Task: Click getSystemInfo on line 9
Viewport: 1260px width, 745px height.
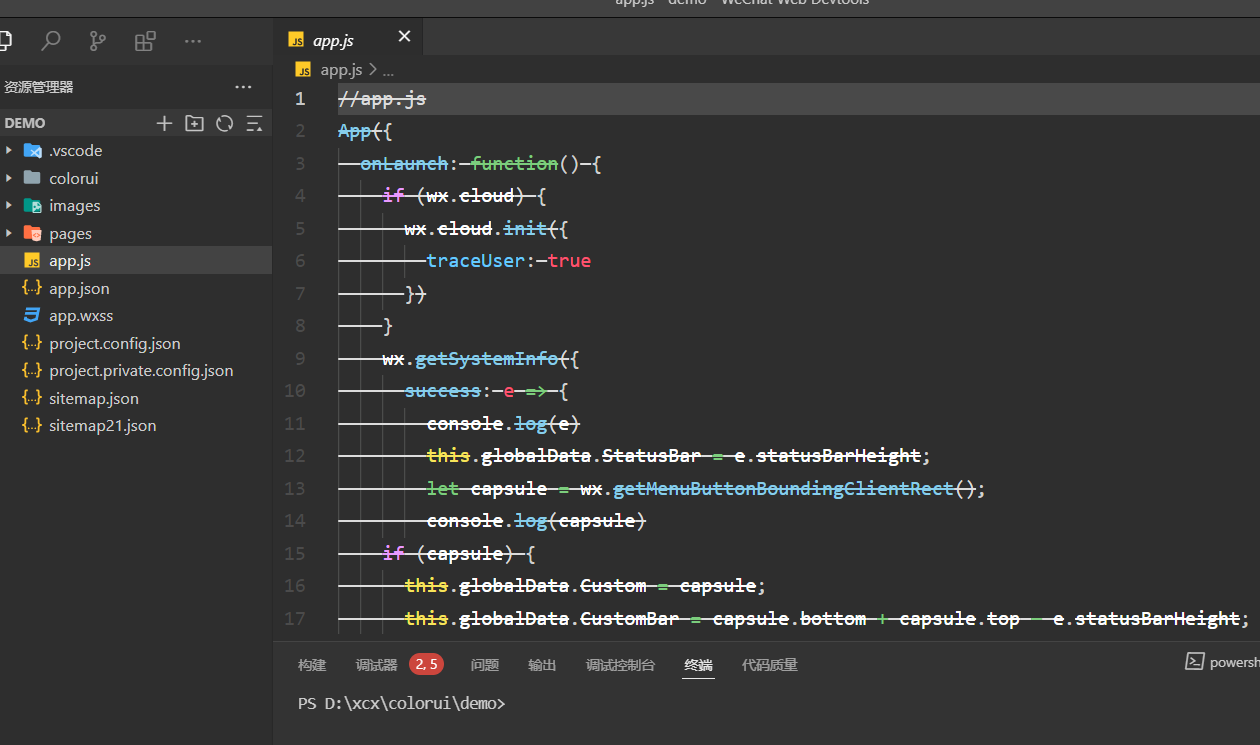Action: pos(487,358)
